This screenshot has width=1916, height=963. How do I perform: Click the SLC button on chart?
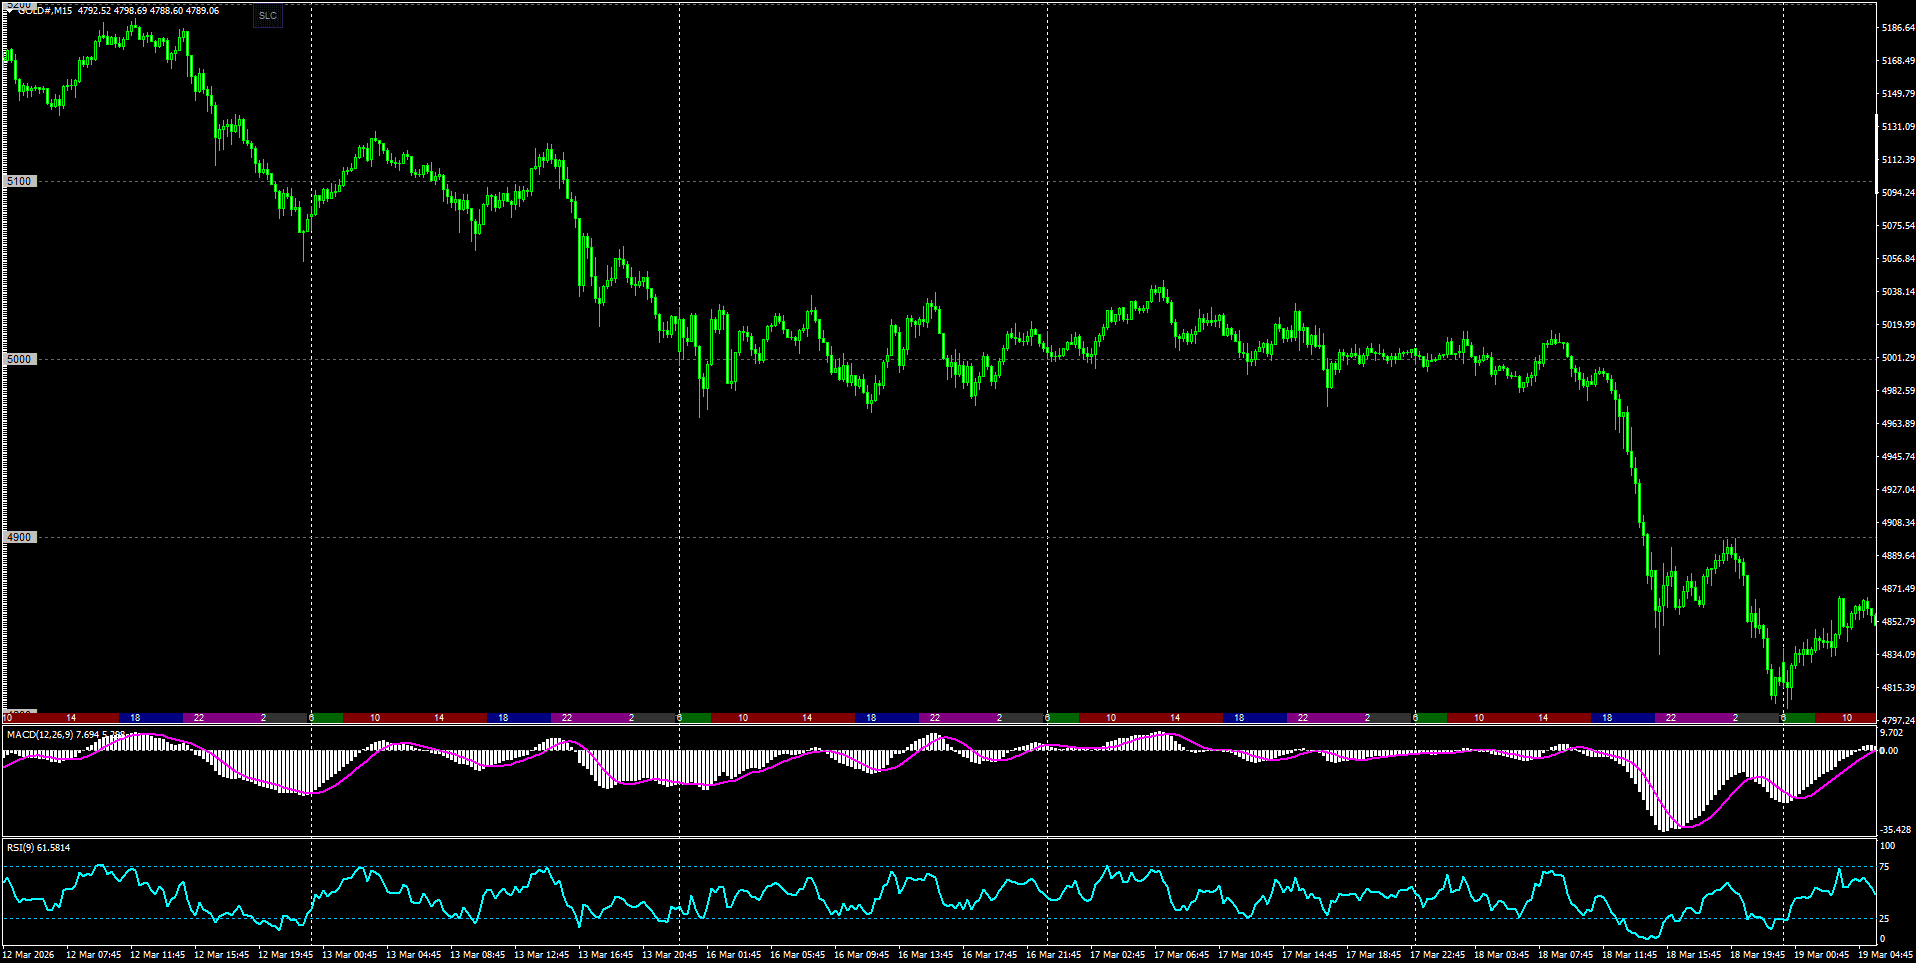click(267, 16)
